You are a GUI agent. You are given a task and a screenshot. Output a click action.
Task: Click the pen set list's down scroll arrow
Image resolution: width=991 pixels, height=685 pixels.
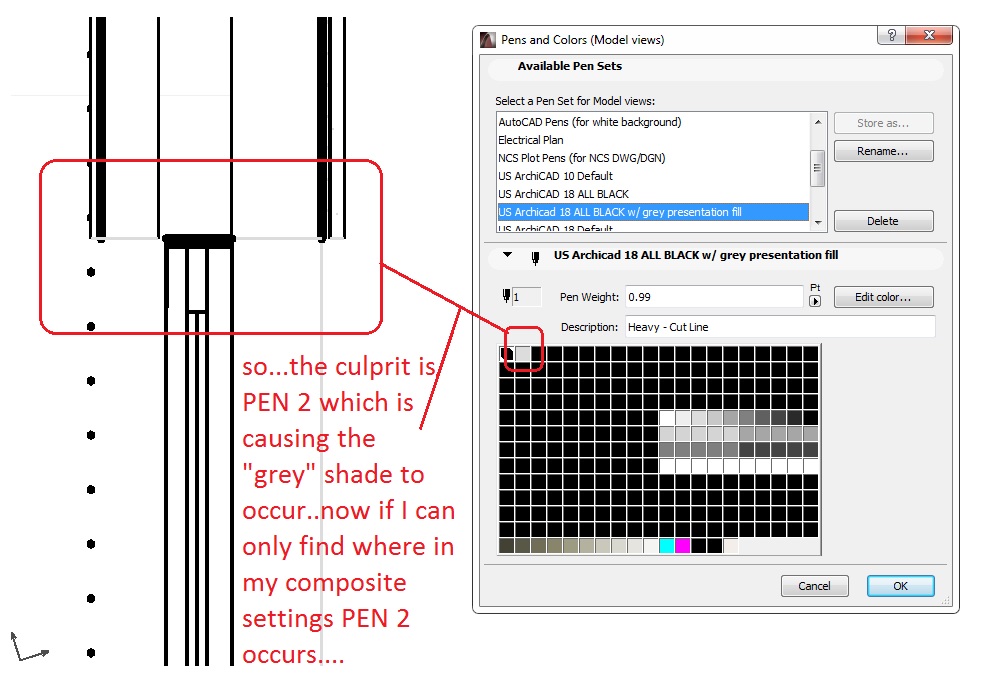(x=816, y=225)
